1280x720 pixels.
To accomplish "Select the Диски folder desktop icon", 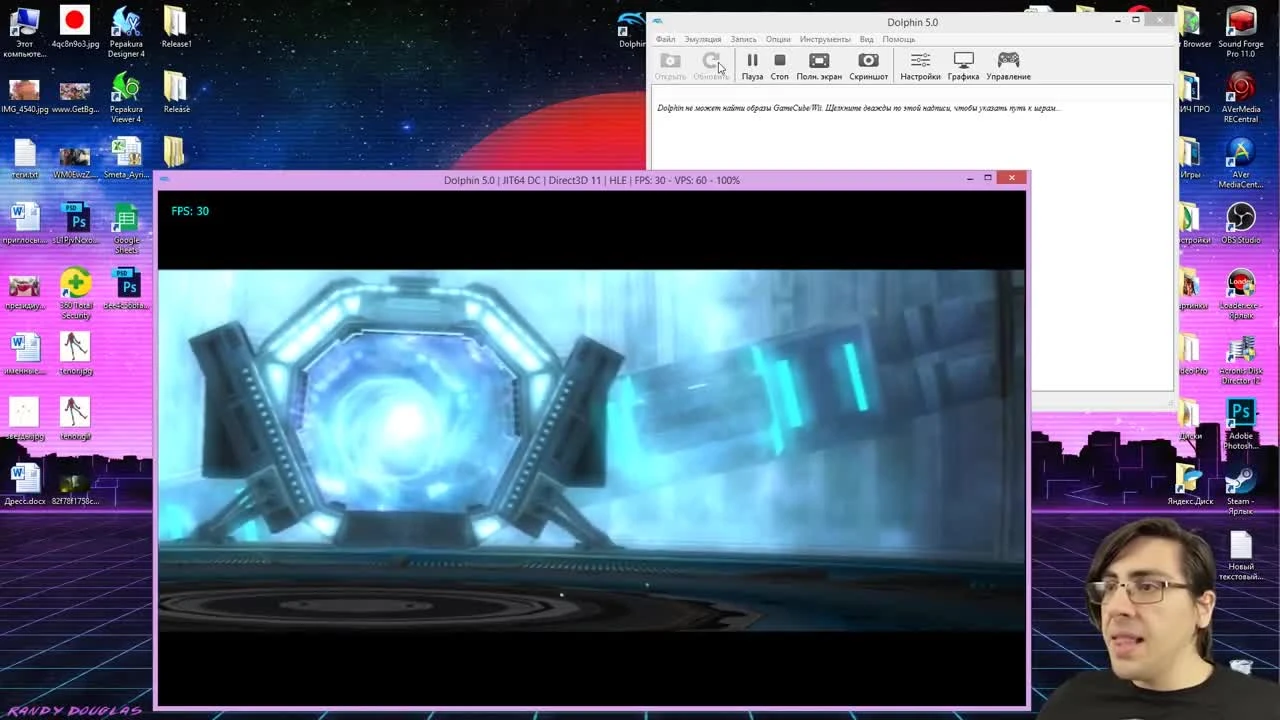I will click(x=1190, y=419).
